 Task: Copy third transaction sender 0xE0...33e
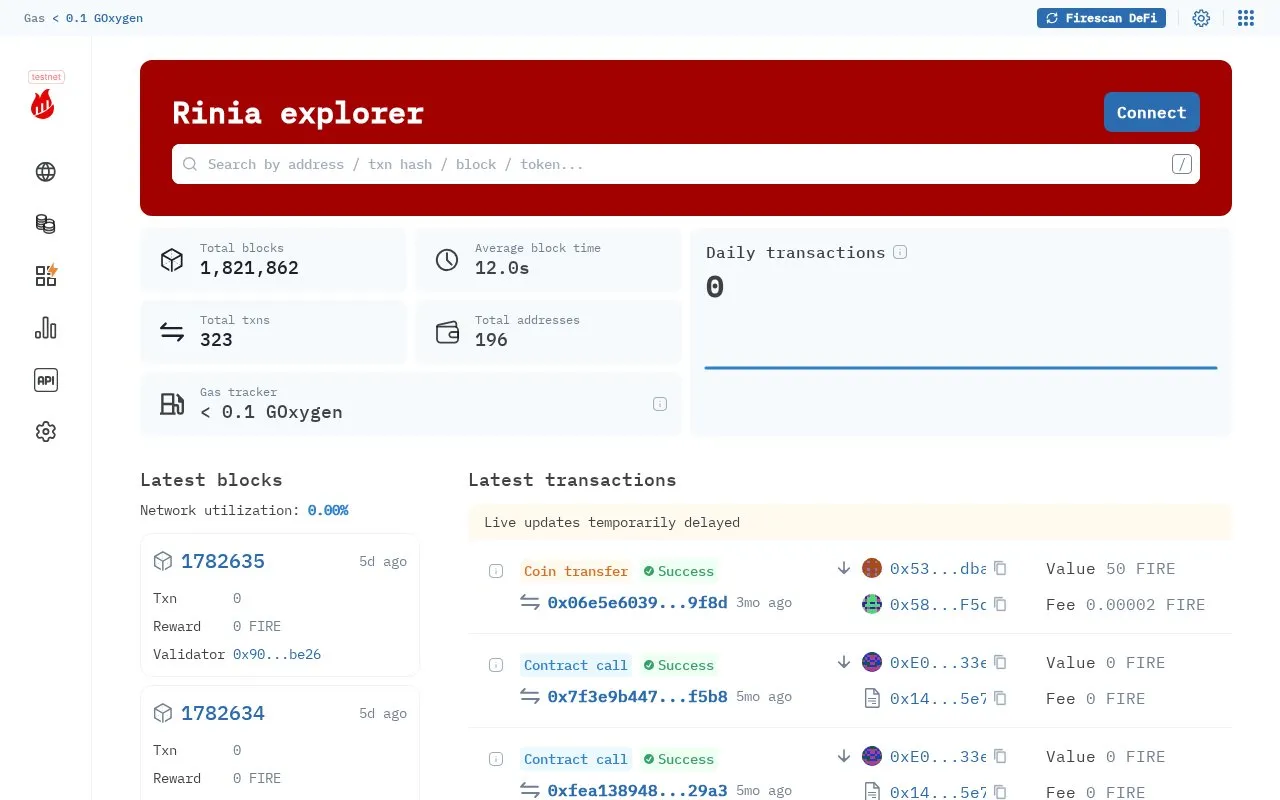pyautogui.click(x=1000, y=756)
